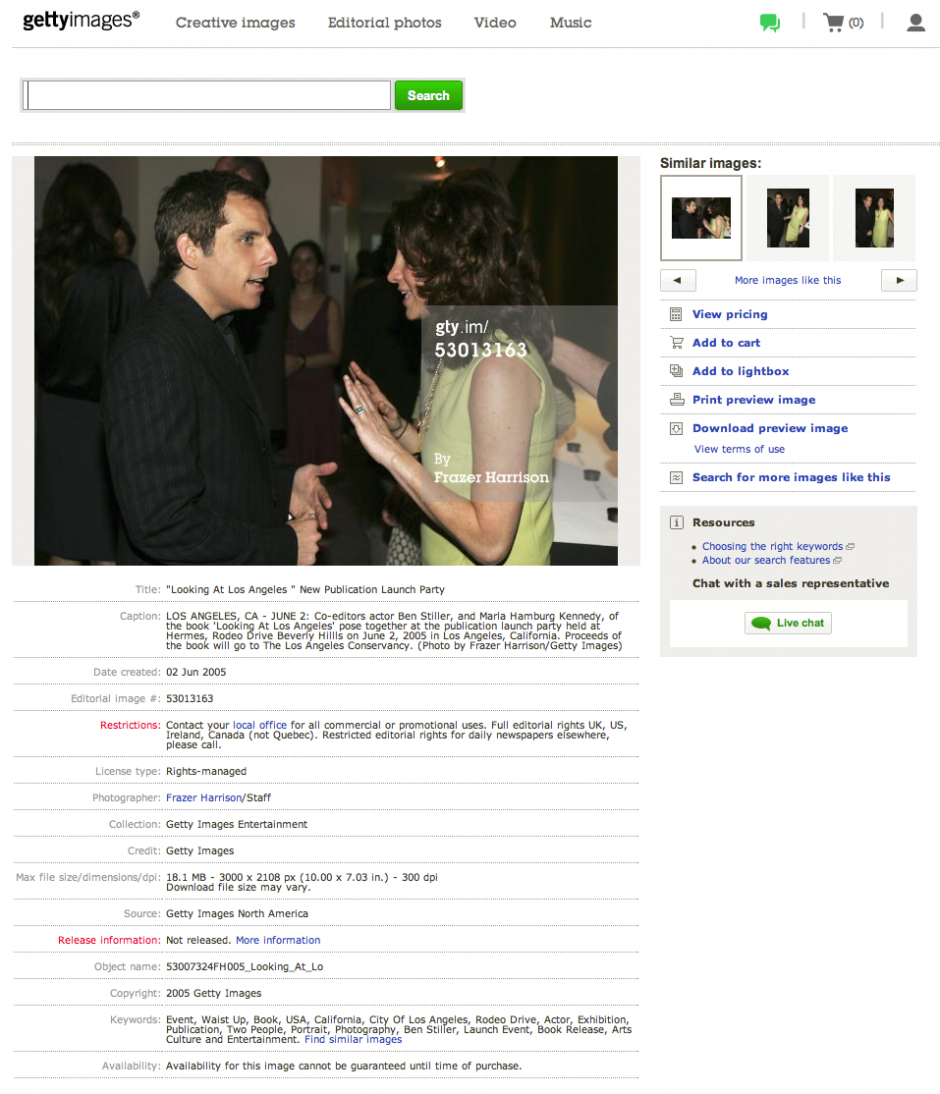The height and width of the screenshot is (1094, 940).
Task: Open the Video menu
Action: (x=495, y=22)
